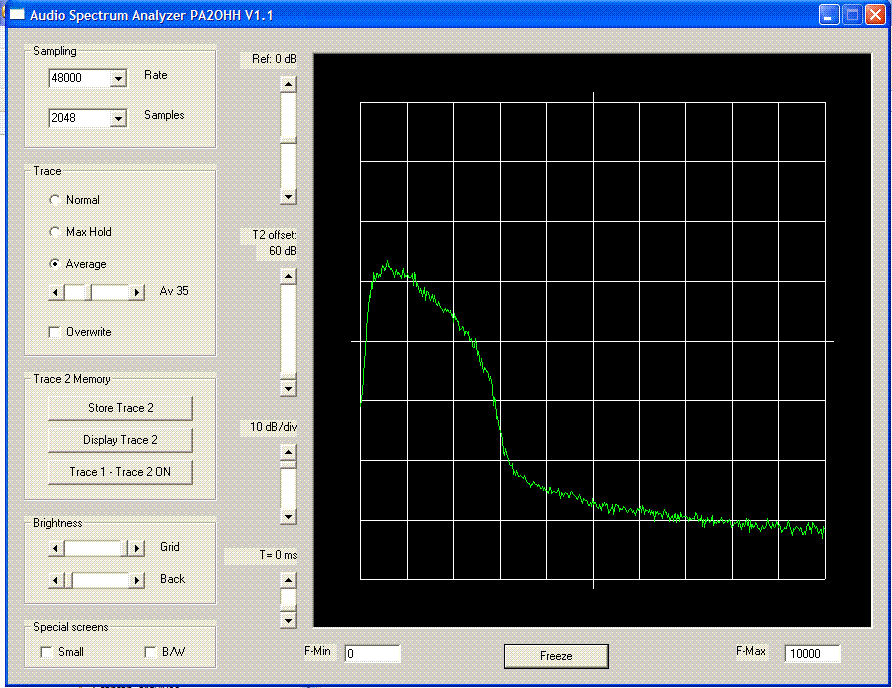The image size is (892, 688).
Task: Click the 60 dB T2 offset value
Action: [x=283, y=251]
